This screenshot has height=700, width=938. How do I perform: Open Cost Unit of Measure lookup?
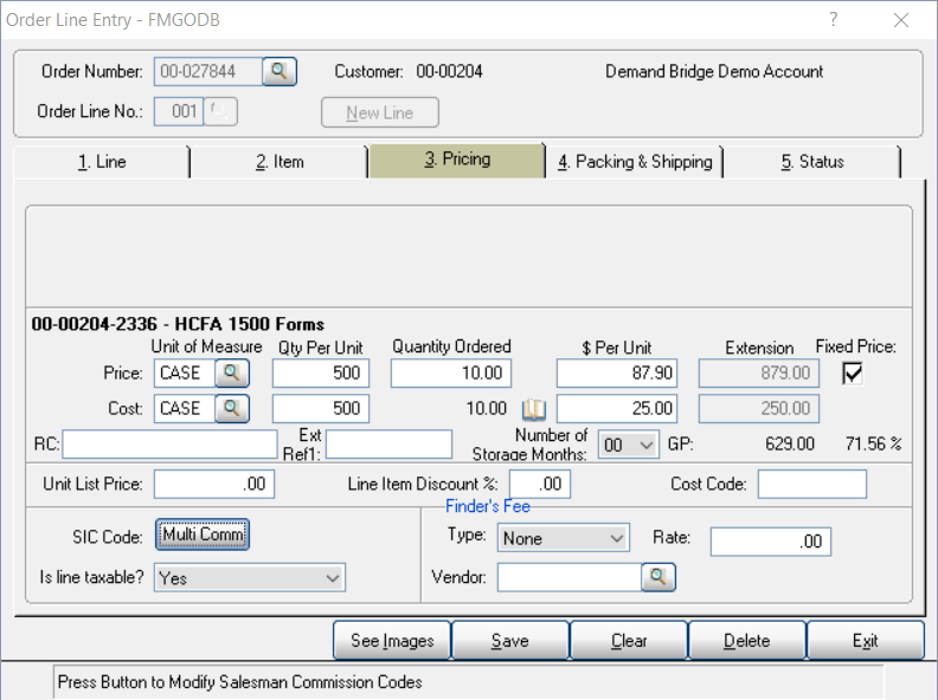[x=232, y=409]
